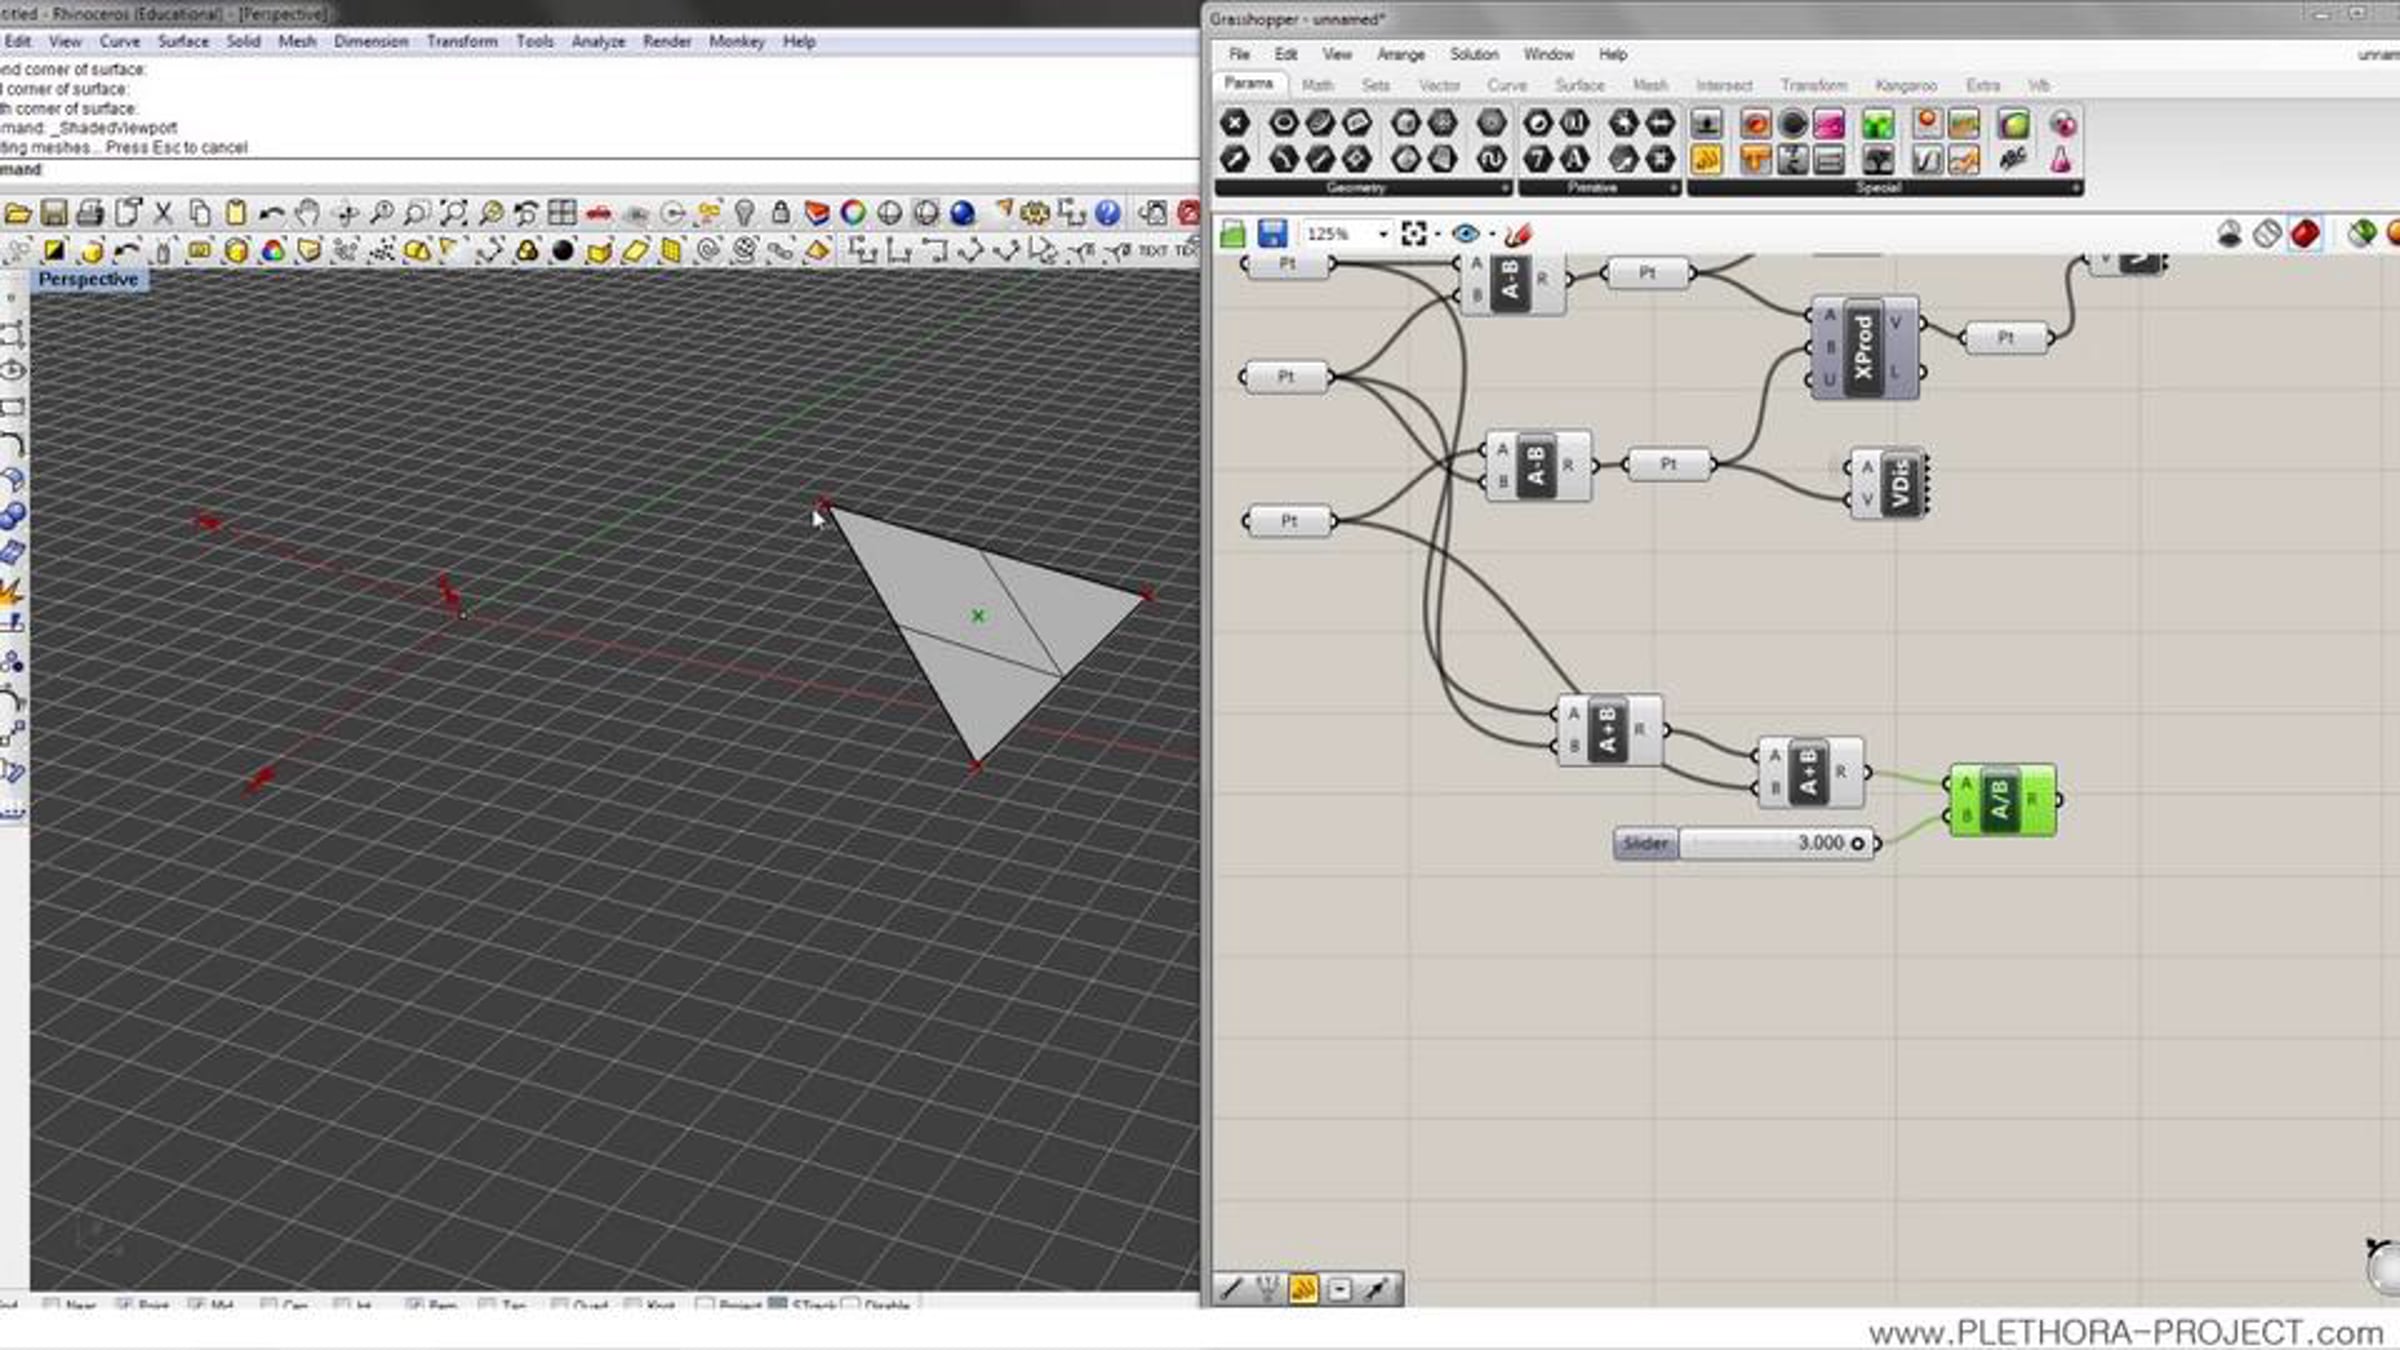
Task: Save the Rhino model with the floppy icon
Action: coord(54,213)
